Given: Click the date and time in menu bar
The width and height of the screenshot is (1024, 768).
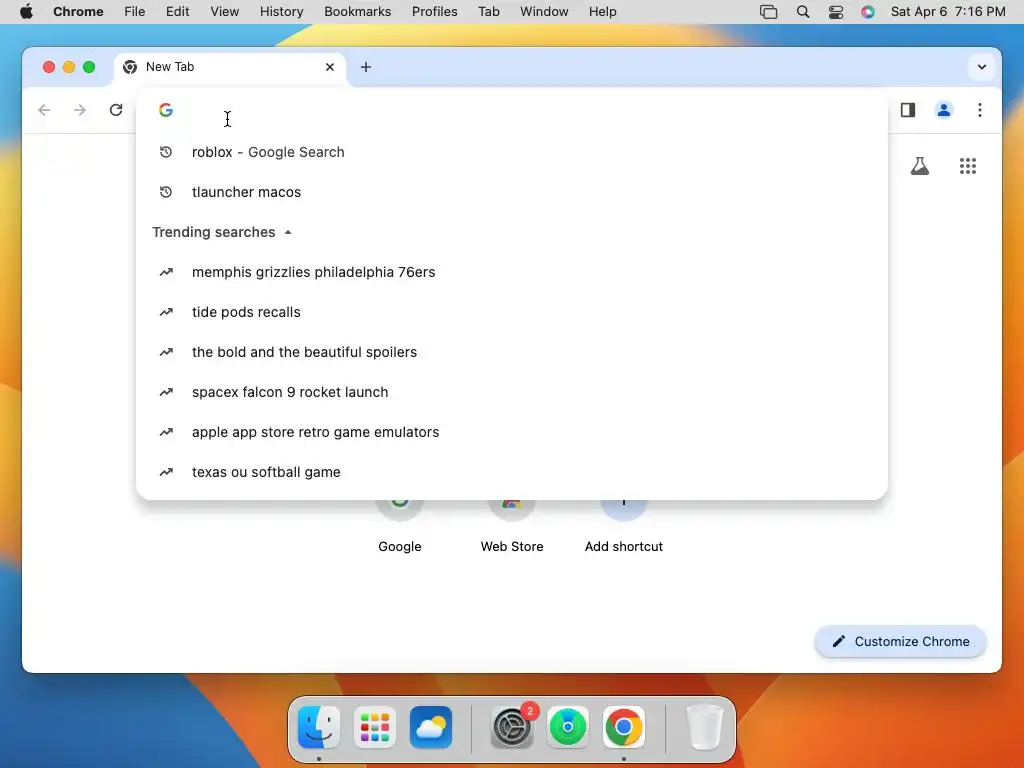Looking at the screenshot, I should [948, 12].
